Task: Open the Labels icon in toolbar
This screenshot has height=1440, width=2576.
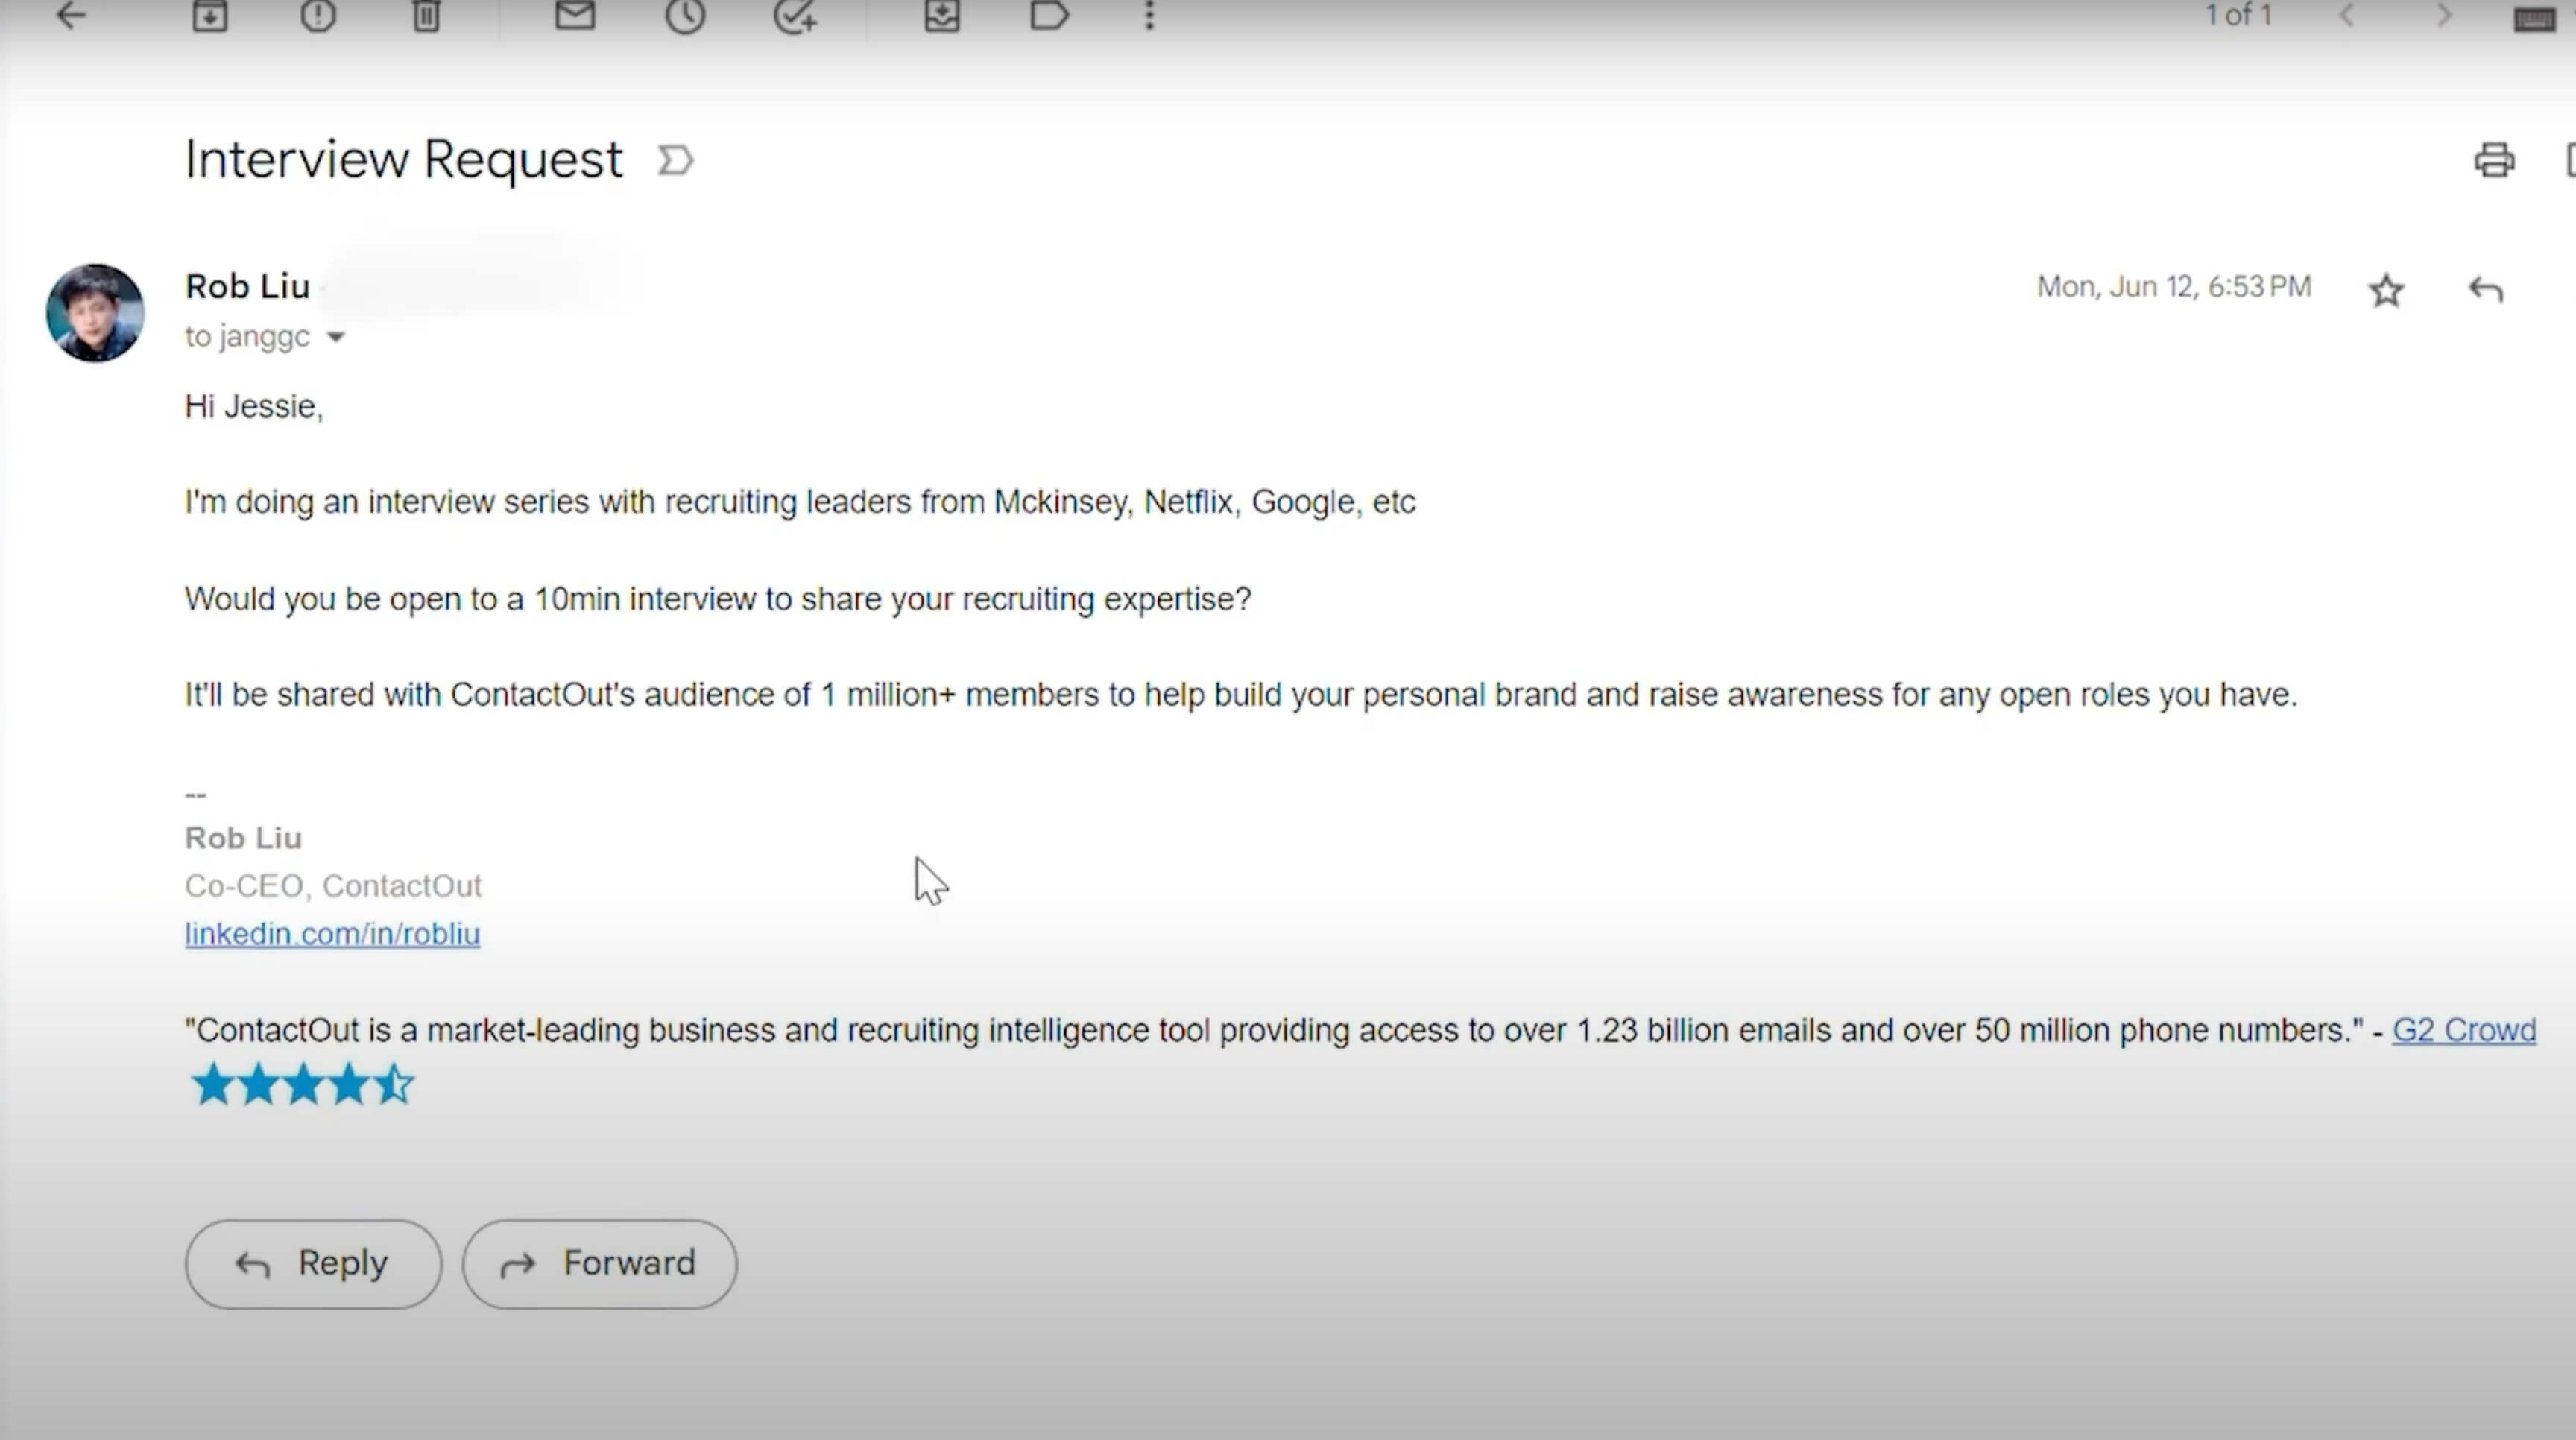Action: click(x=1049, y=15)
